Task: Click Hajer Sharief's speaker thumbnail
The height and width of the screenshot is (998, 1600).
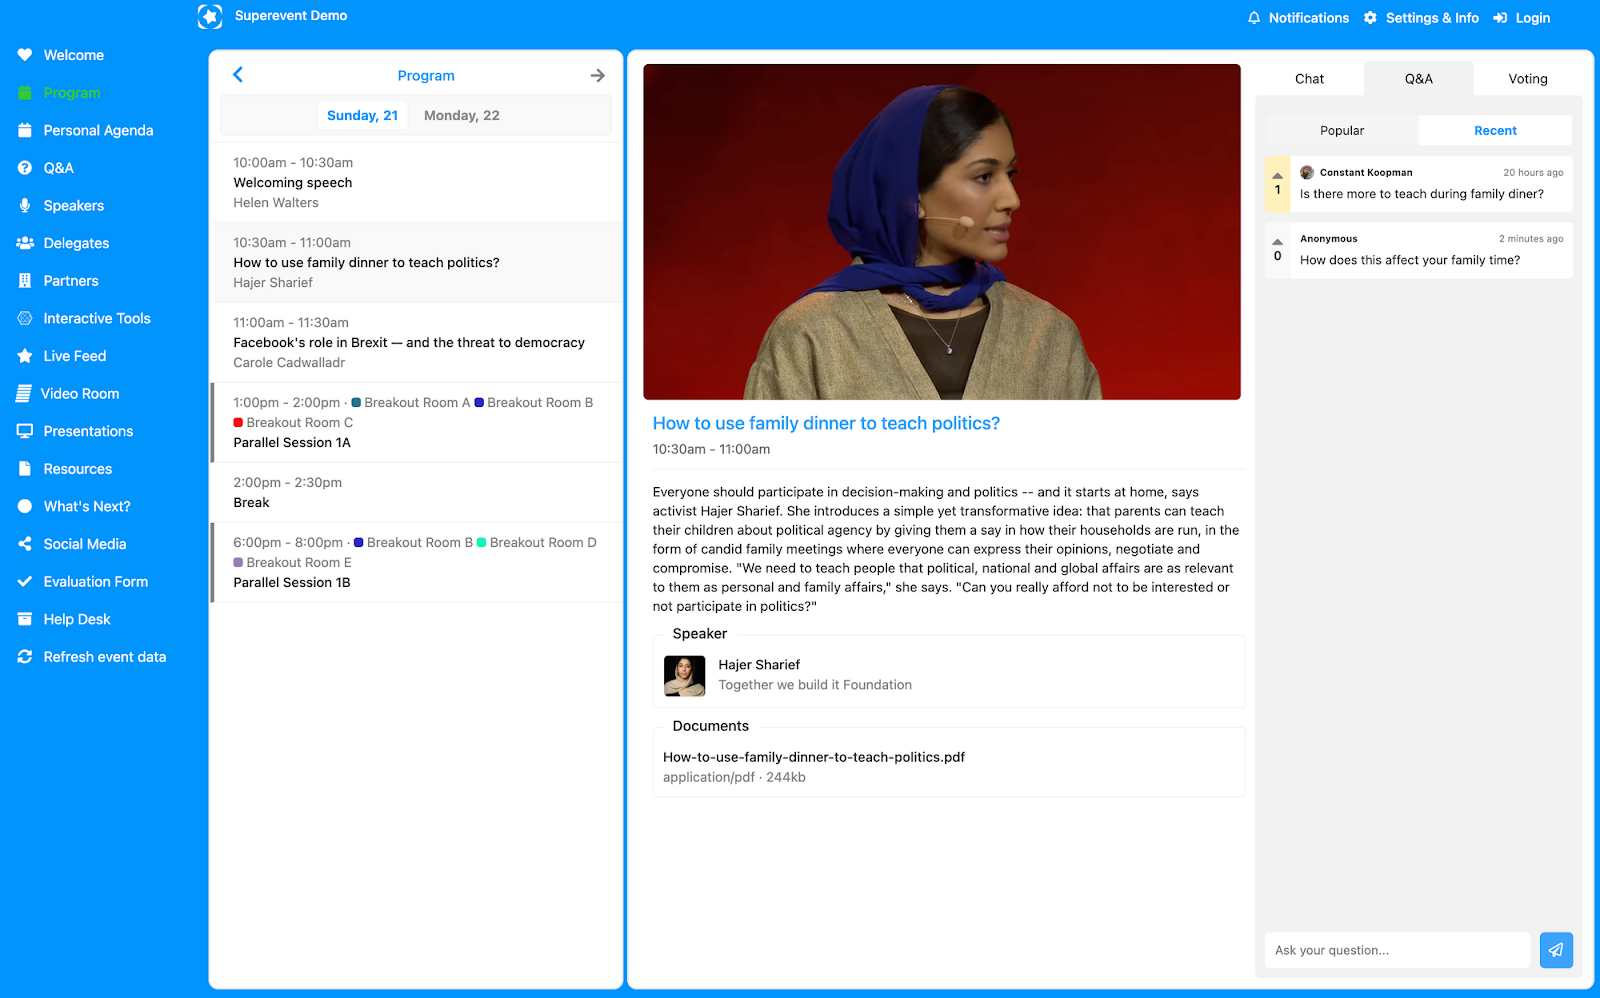Action: point(685,676)
